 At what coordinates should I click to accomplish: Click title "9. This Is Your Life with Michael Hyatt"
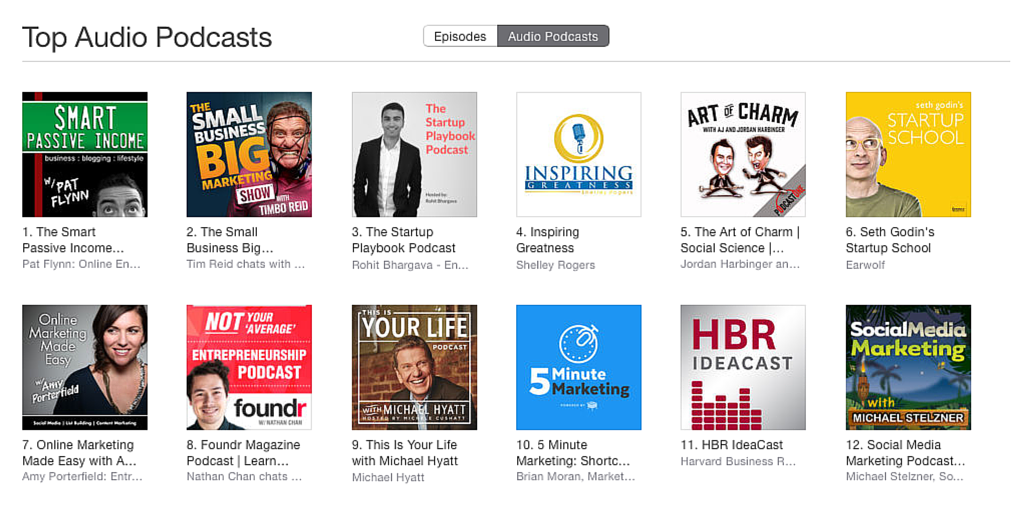pos(405,453)
